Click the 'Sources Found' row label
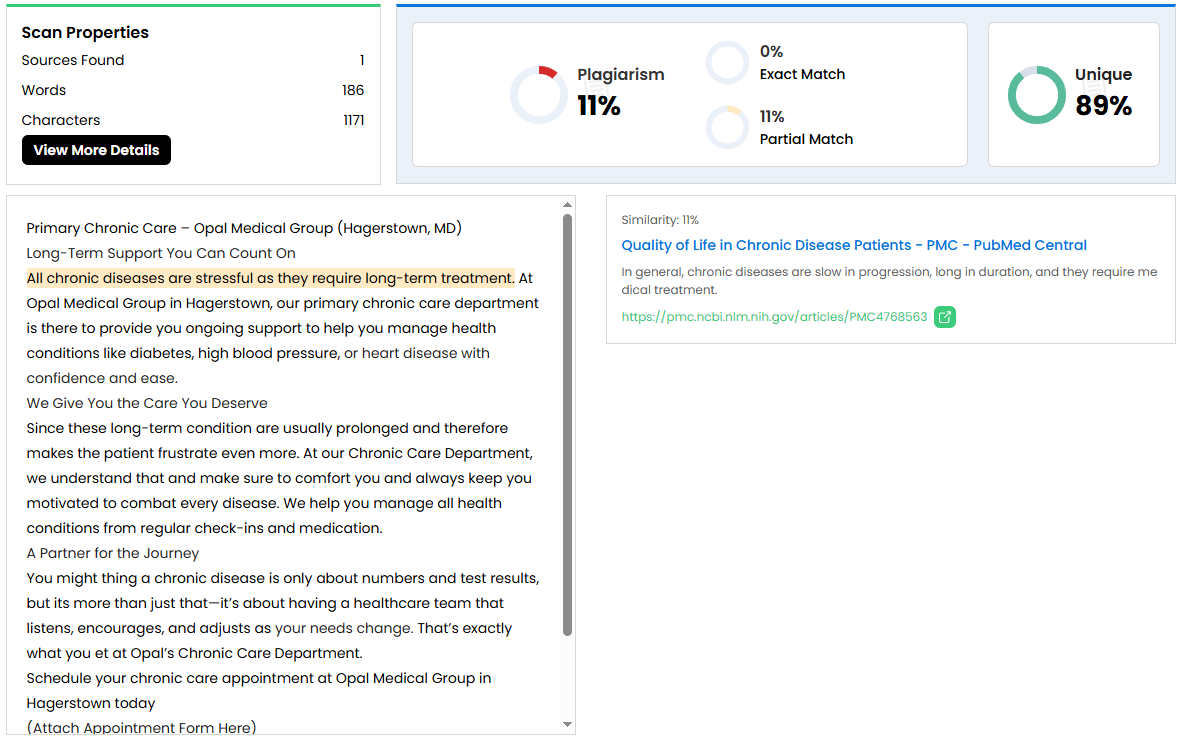Viewport: 1179px width, 737px height. [73, 60]
